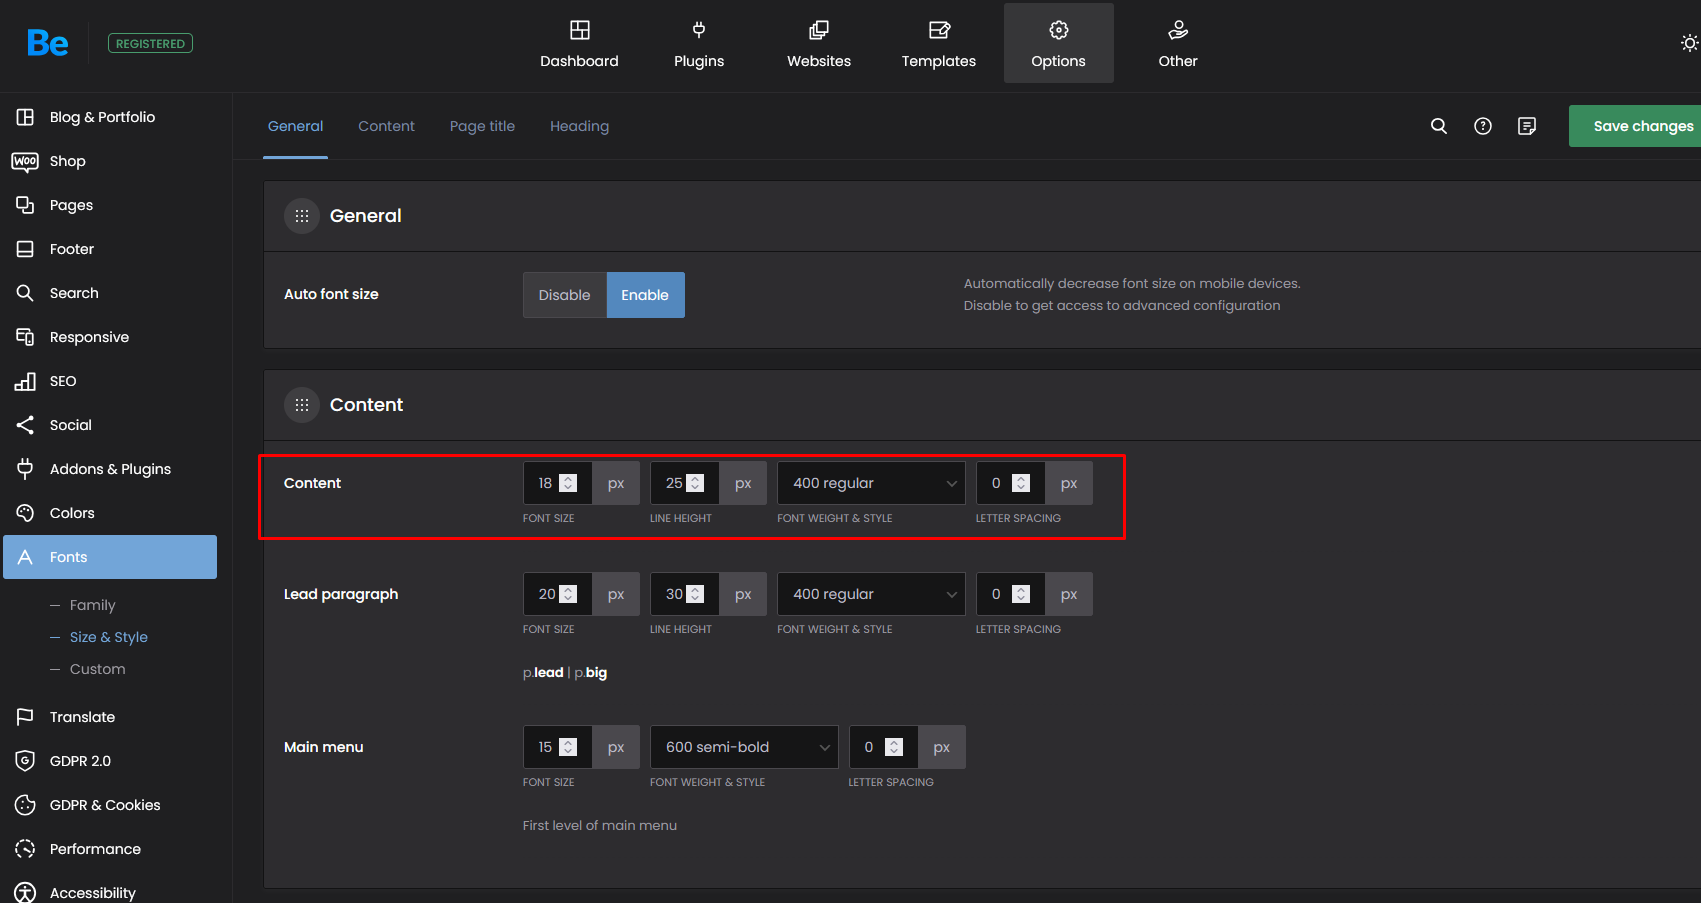1701x903 pixels.
Task: Open Family under Fonts in sidebar
Action: [x=92, y=605]
